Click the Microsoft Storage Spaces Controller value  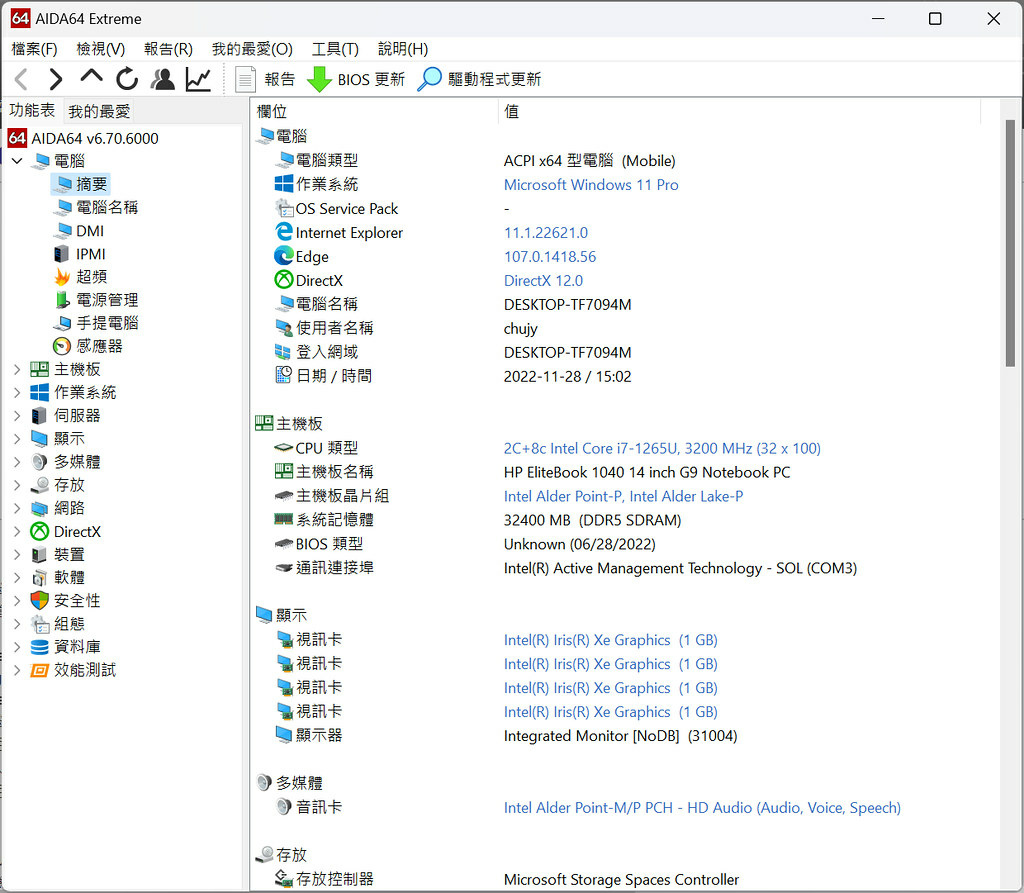click(621, 880)
